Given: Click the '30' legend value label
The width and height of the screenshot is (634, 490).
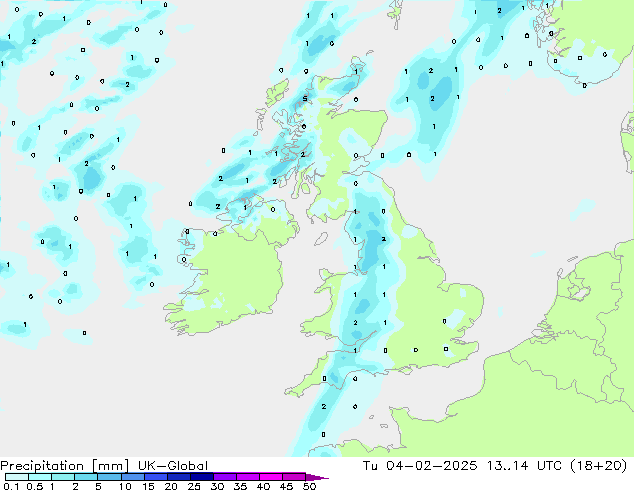Looking at the screenshot, I should pyautogui.click(x=217, y=486).
